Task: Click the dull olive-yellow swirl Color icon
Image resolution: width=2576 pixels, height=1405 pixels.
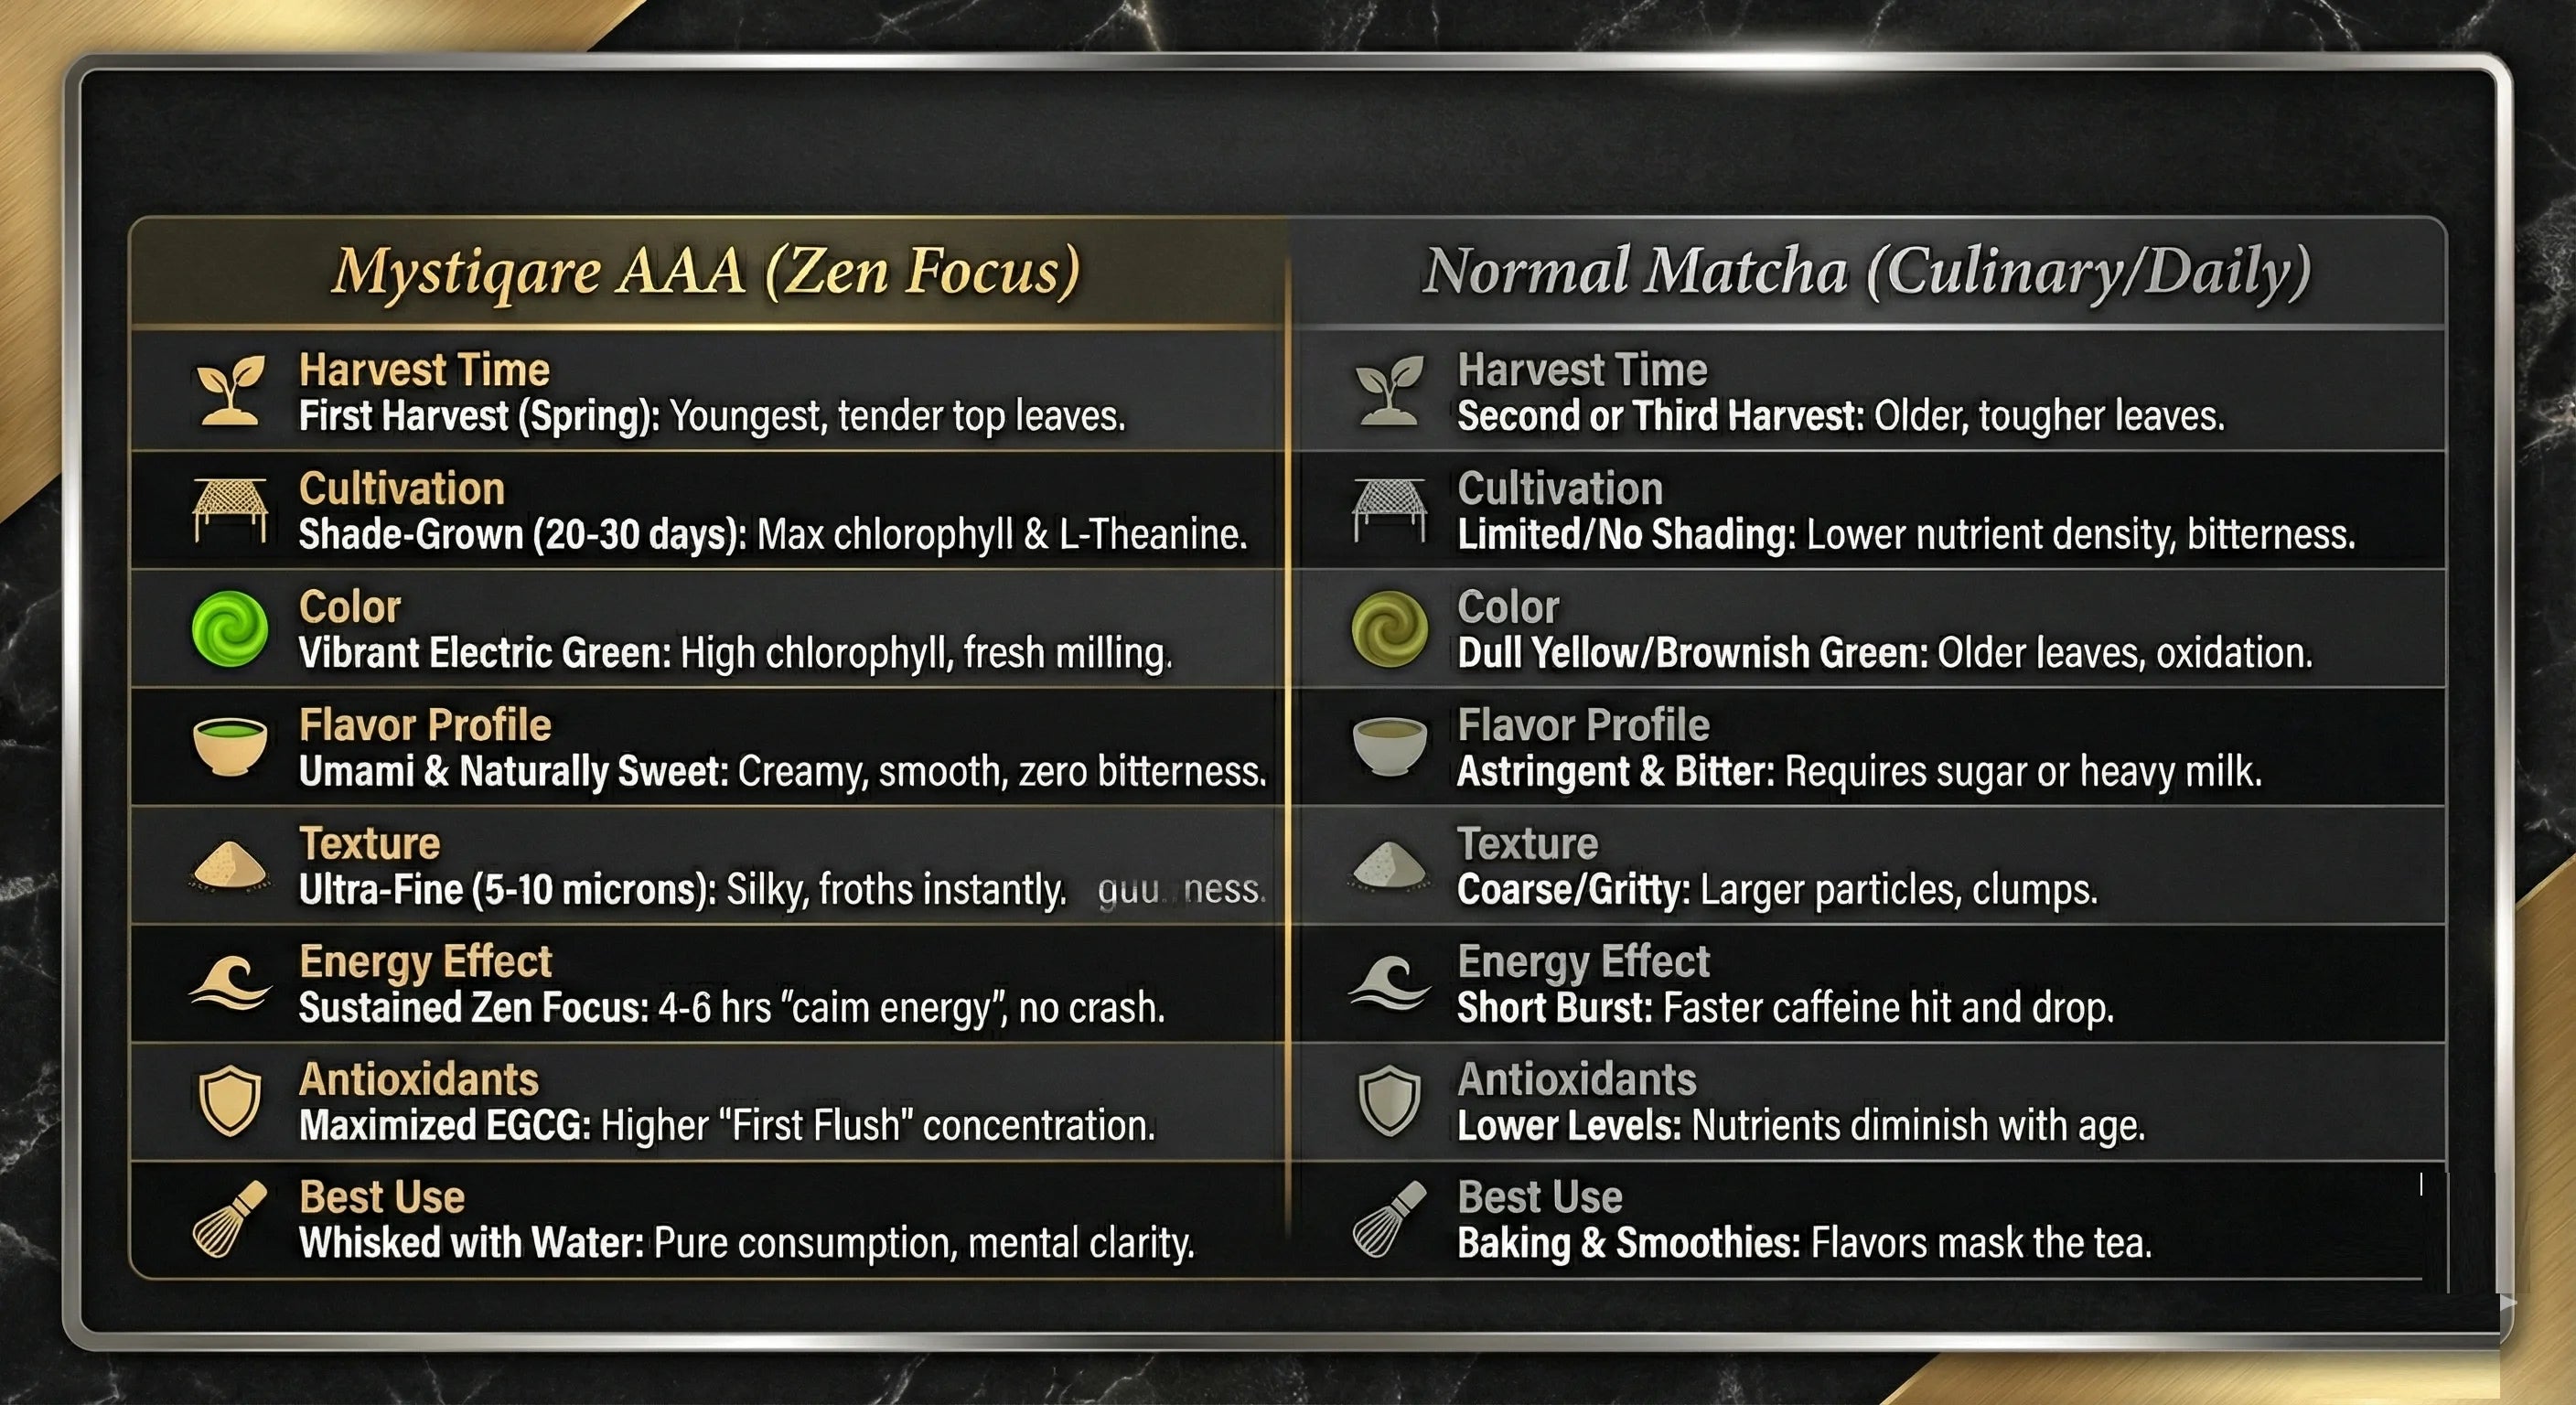Action: point(1389,628)
